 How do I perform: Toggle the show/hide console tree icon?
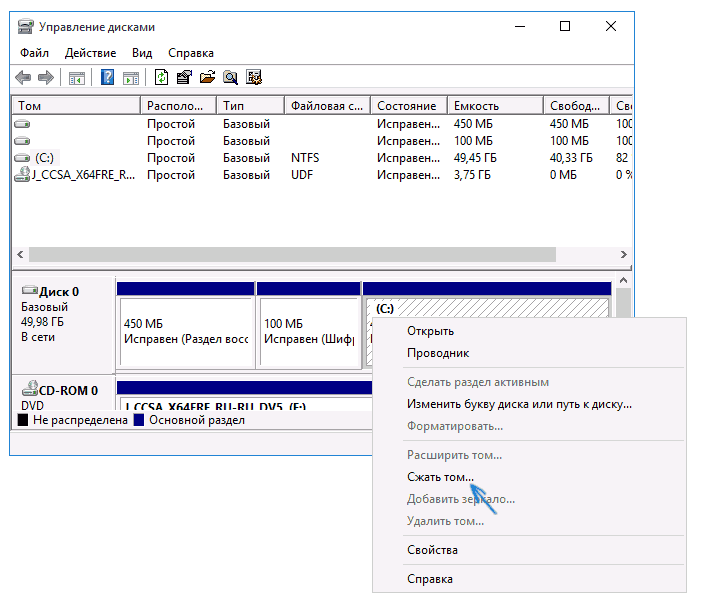(x=77, y=78)
